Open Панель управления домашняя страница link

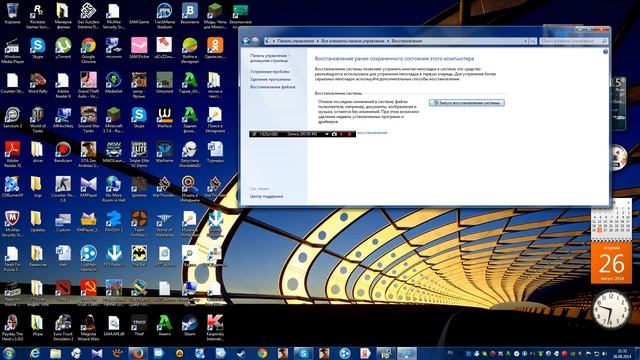pyautogui.click(x=269, y=58)
